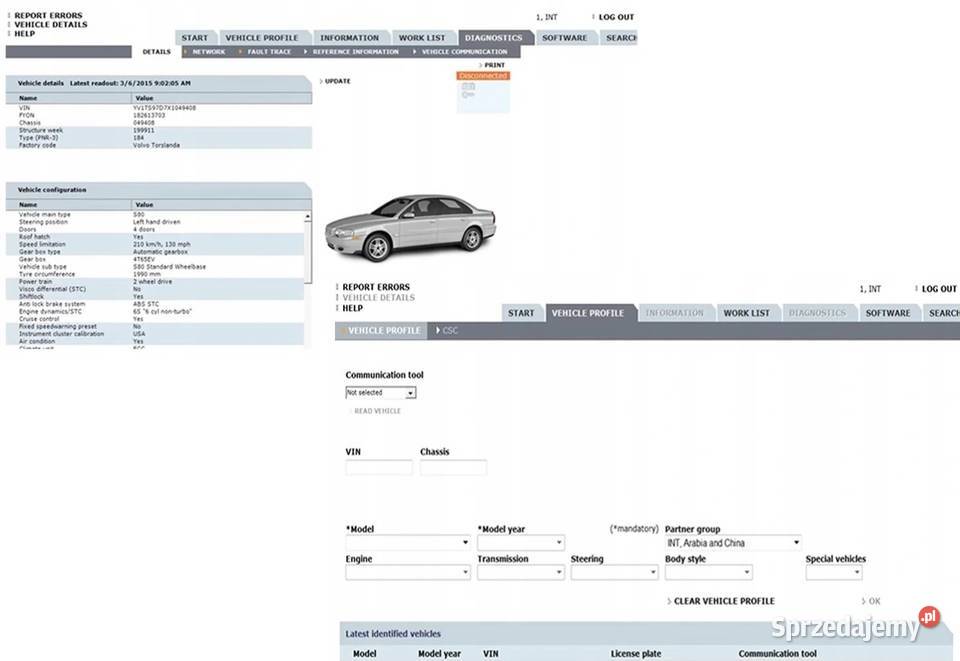Open the *Model dropdown
Image resolution: width=960 pixels, height=661 pixels.
coord(408,543)
